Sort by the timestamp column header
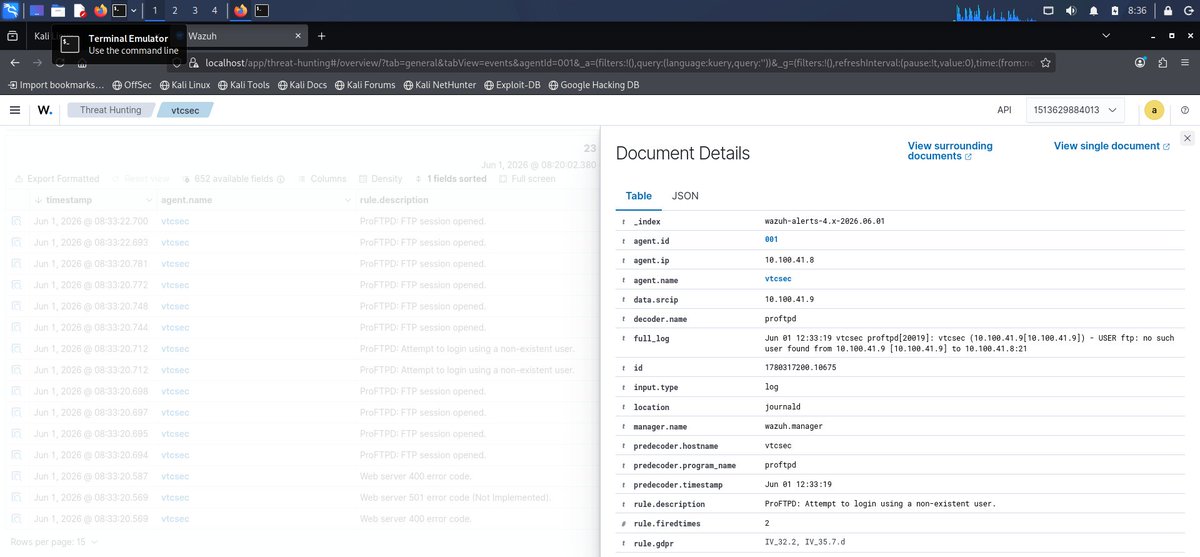 [69, 200]
